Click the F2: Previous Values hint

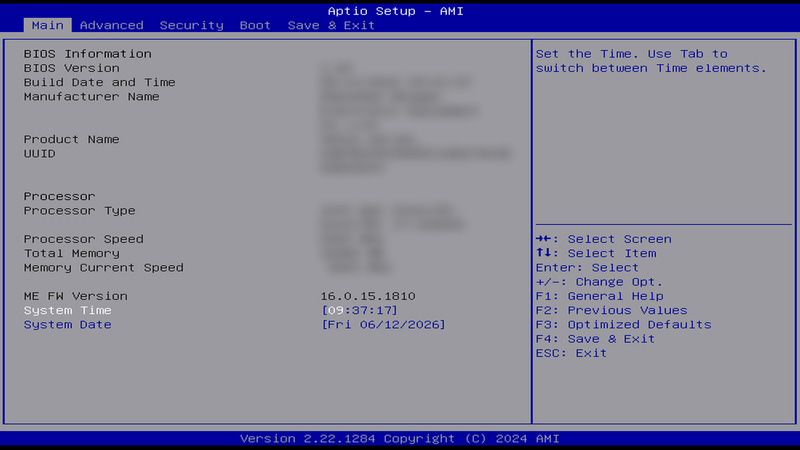[612, 311]
